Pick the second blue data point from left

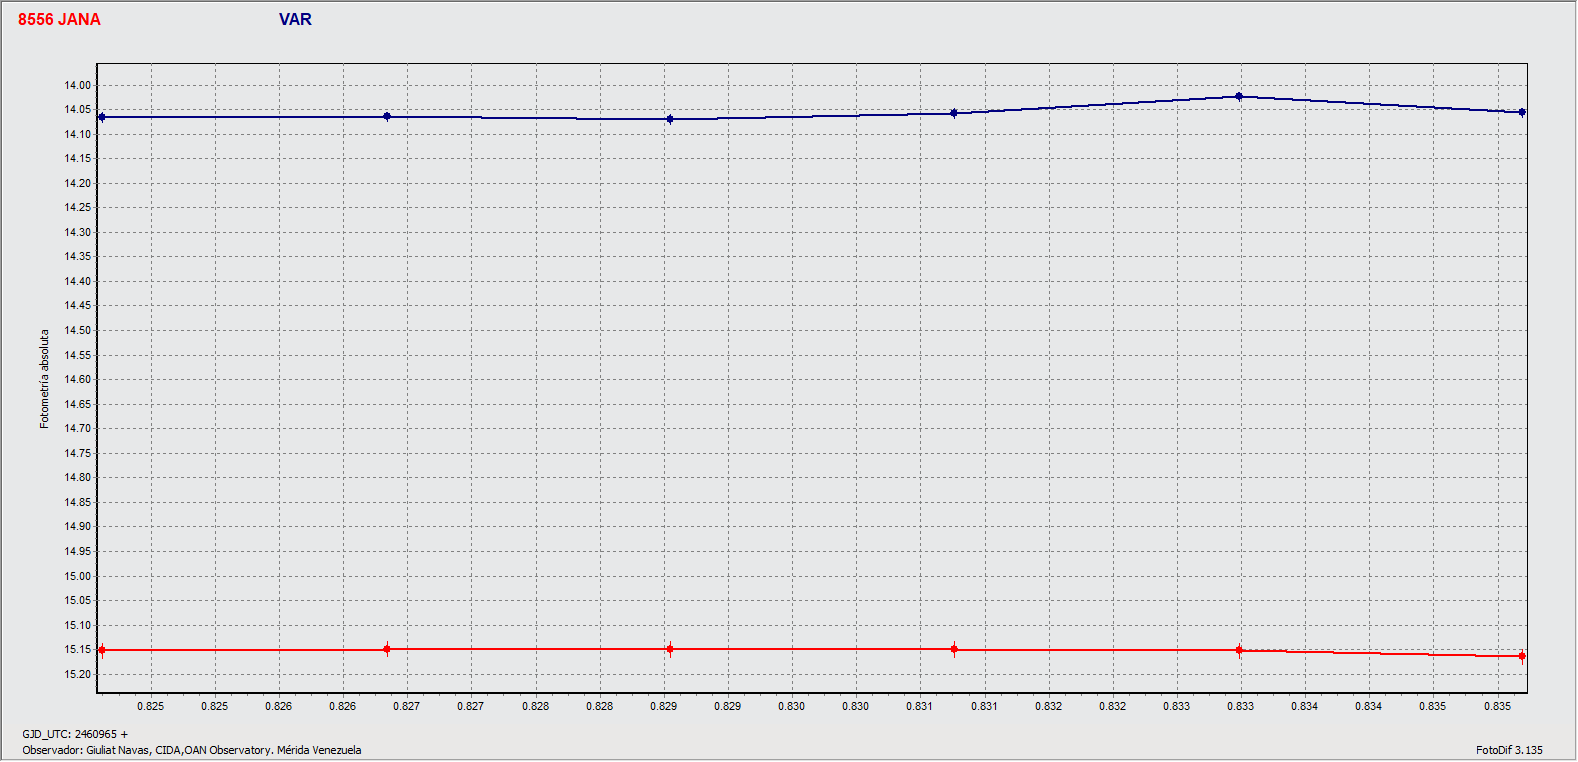pyautogui.click(x=387, y=117)
